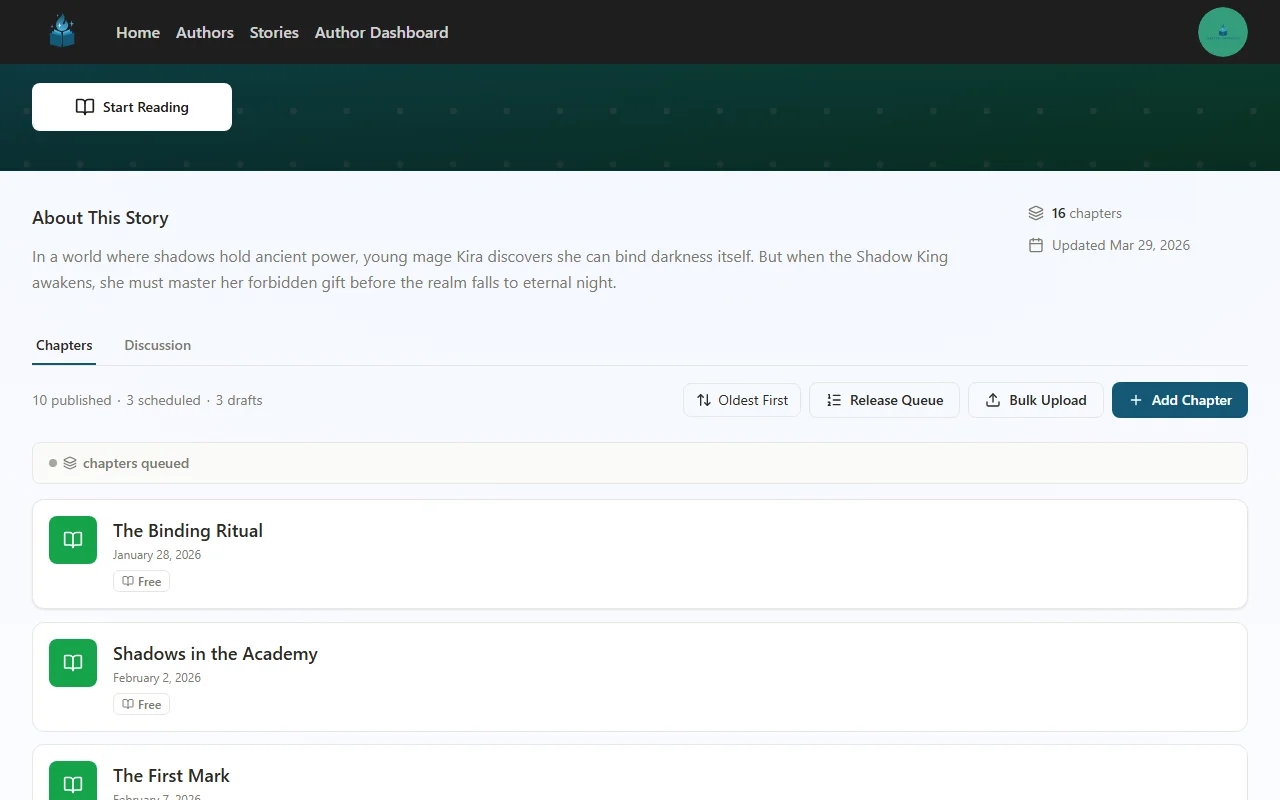Toggle the Free badge under Shadows in the Academy
The height and width of the screenshot is (800, 1280).
(x=141, y=704)
